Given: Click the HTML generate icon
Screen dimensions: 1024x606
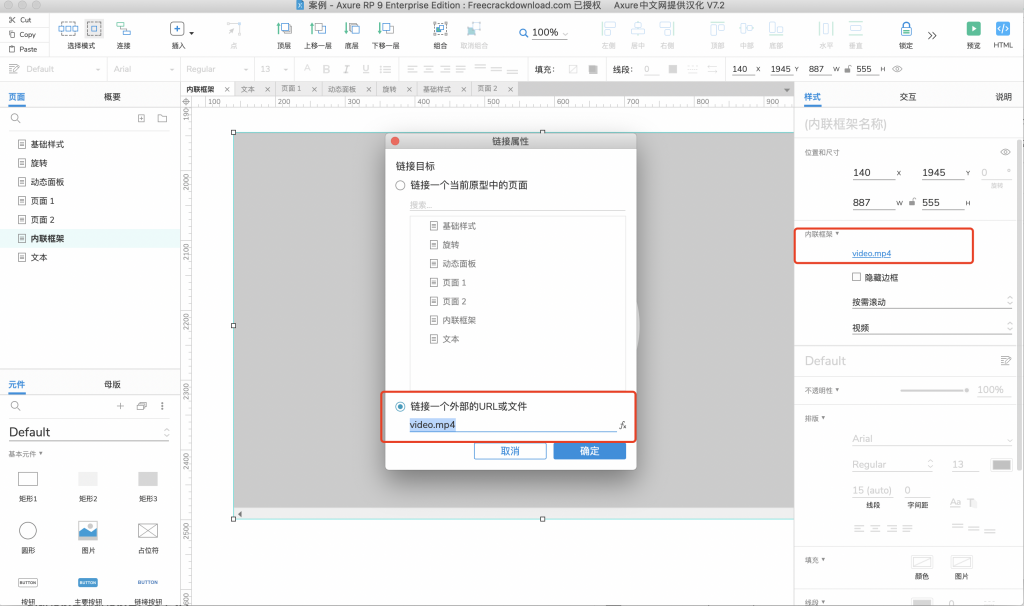Looking at the screenshot, I should tap(1003, 29).
